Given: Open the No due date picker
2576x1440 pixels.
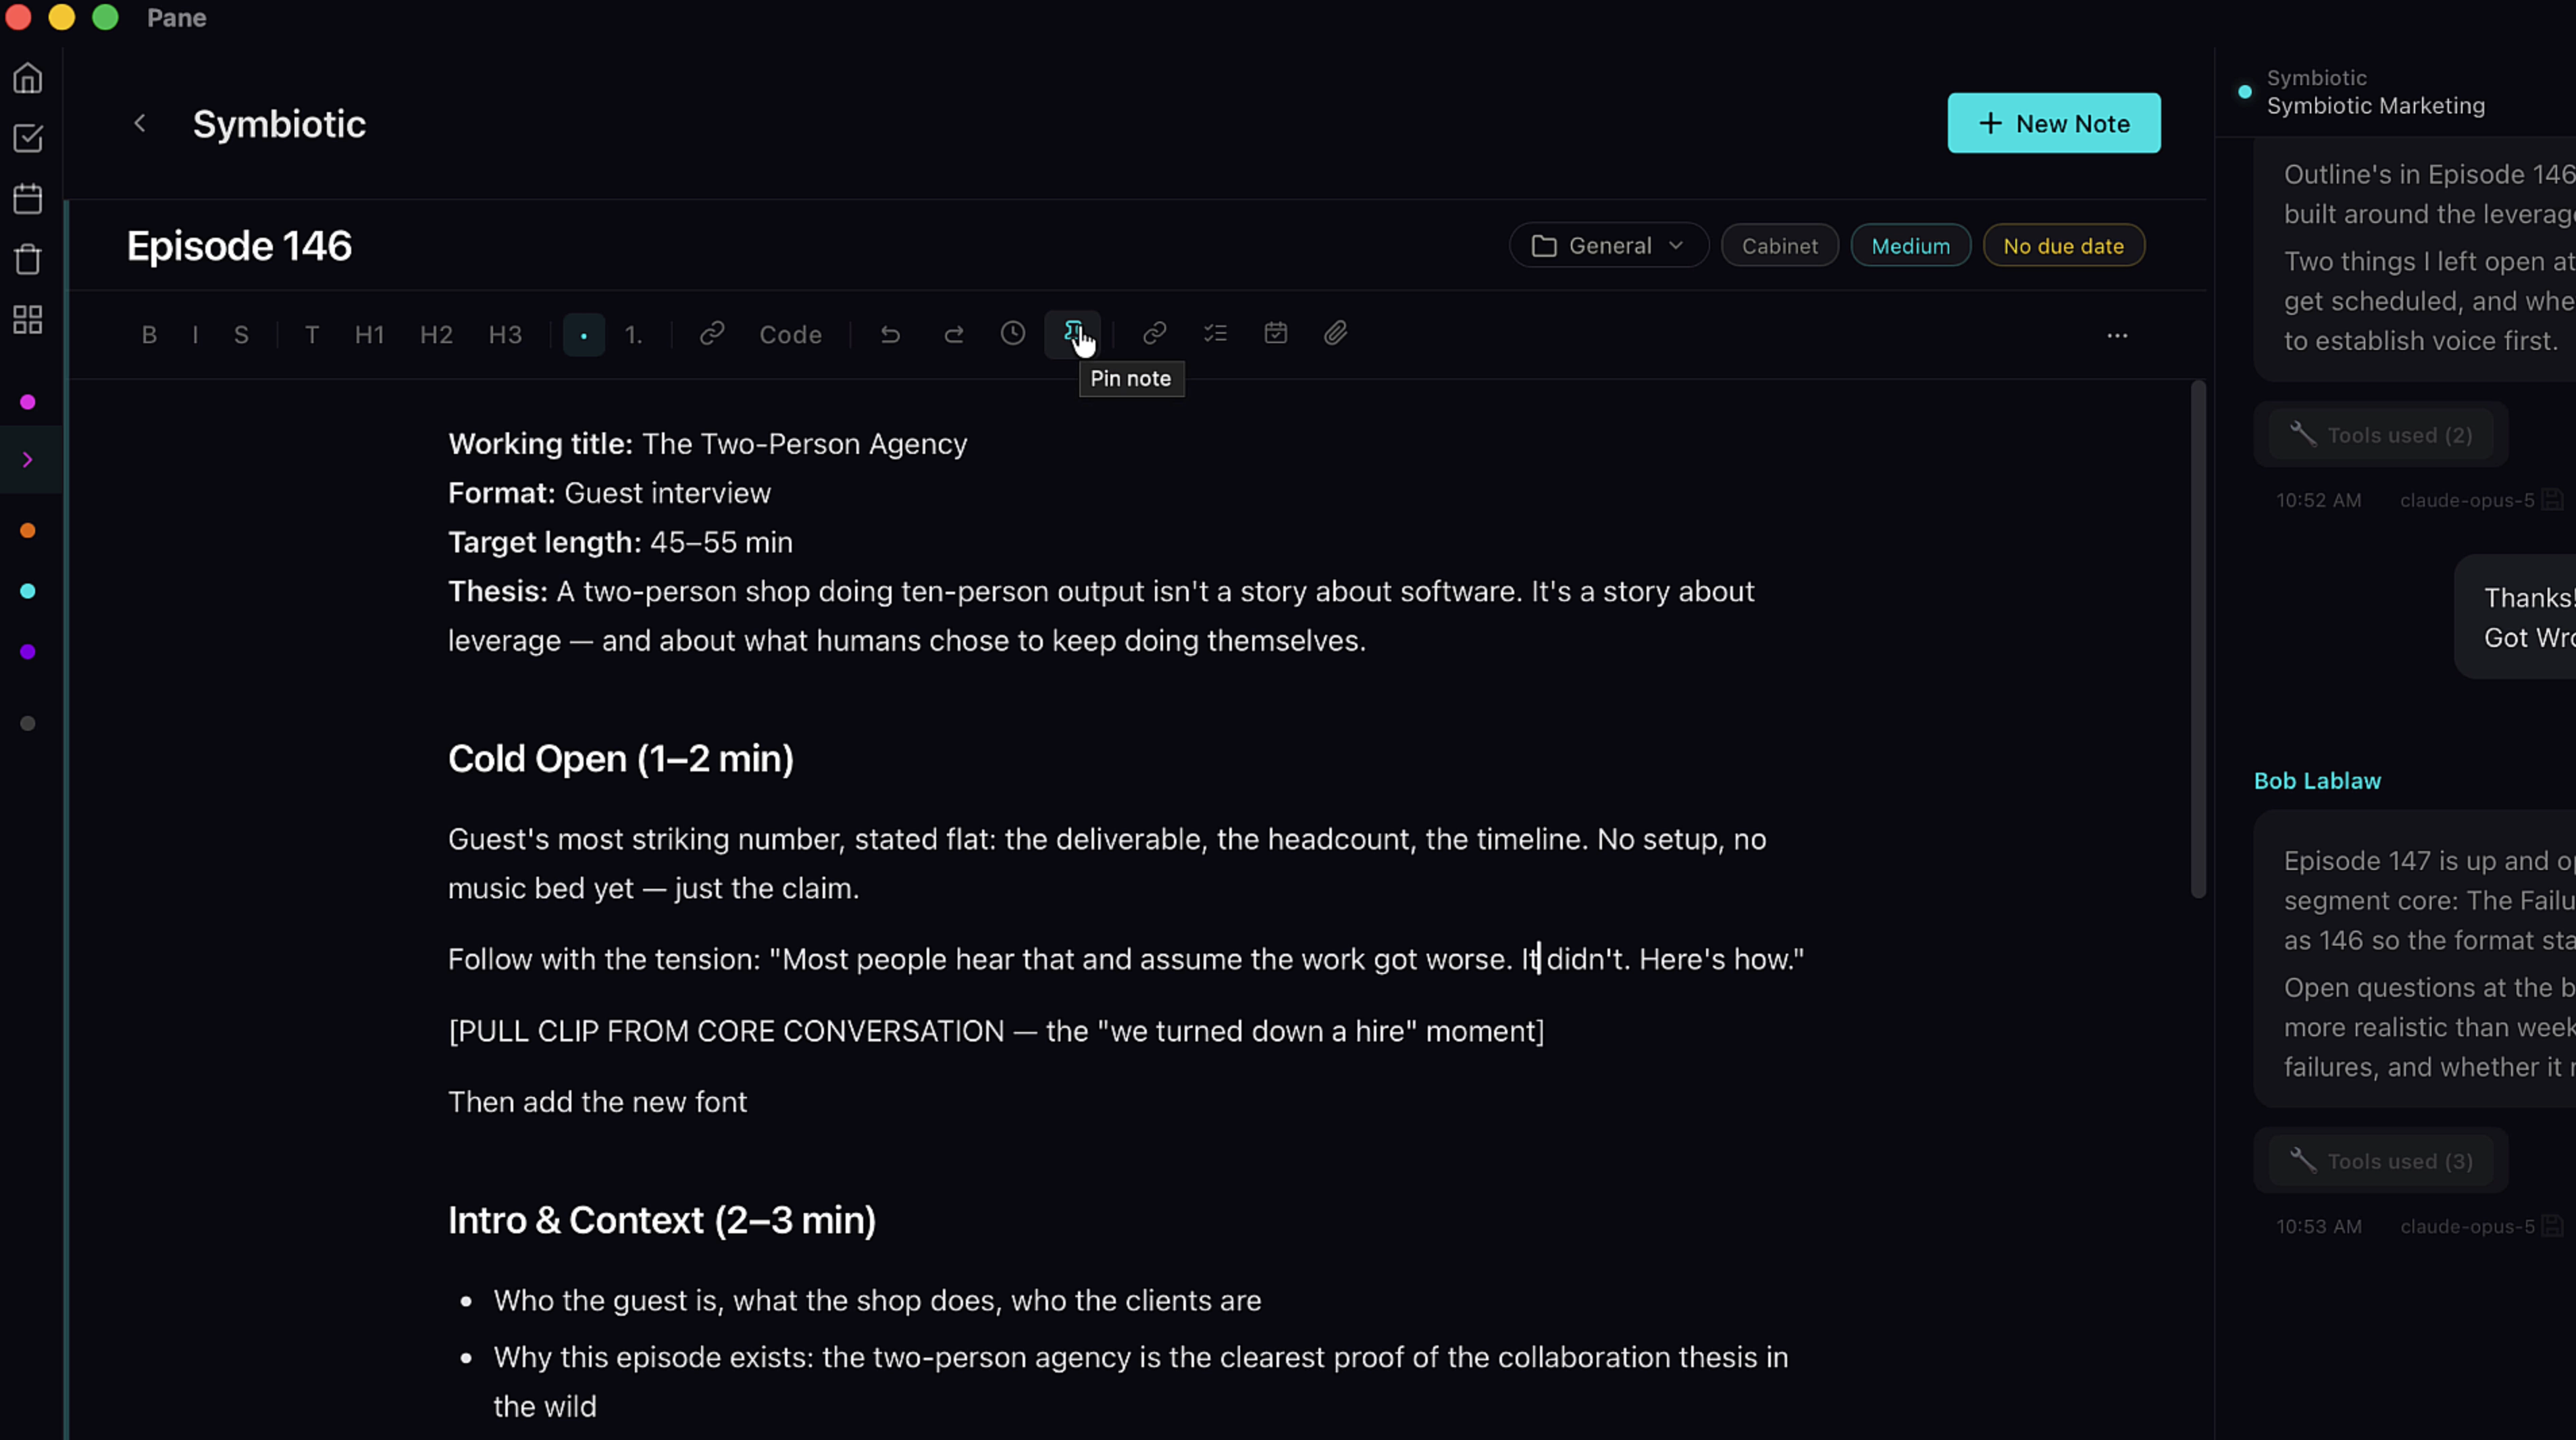Looking at the screenshot, I should coord(2063,246).
